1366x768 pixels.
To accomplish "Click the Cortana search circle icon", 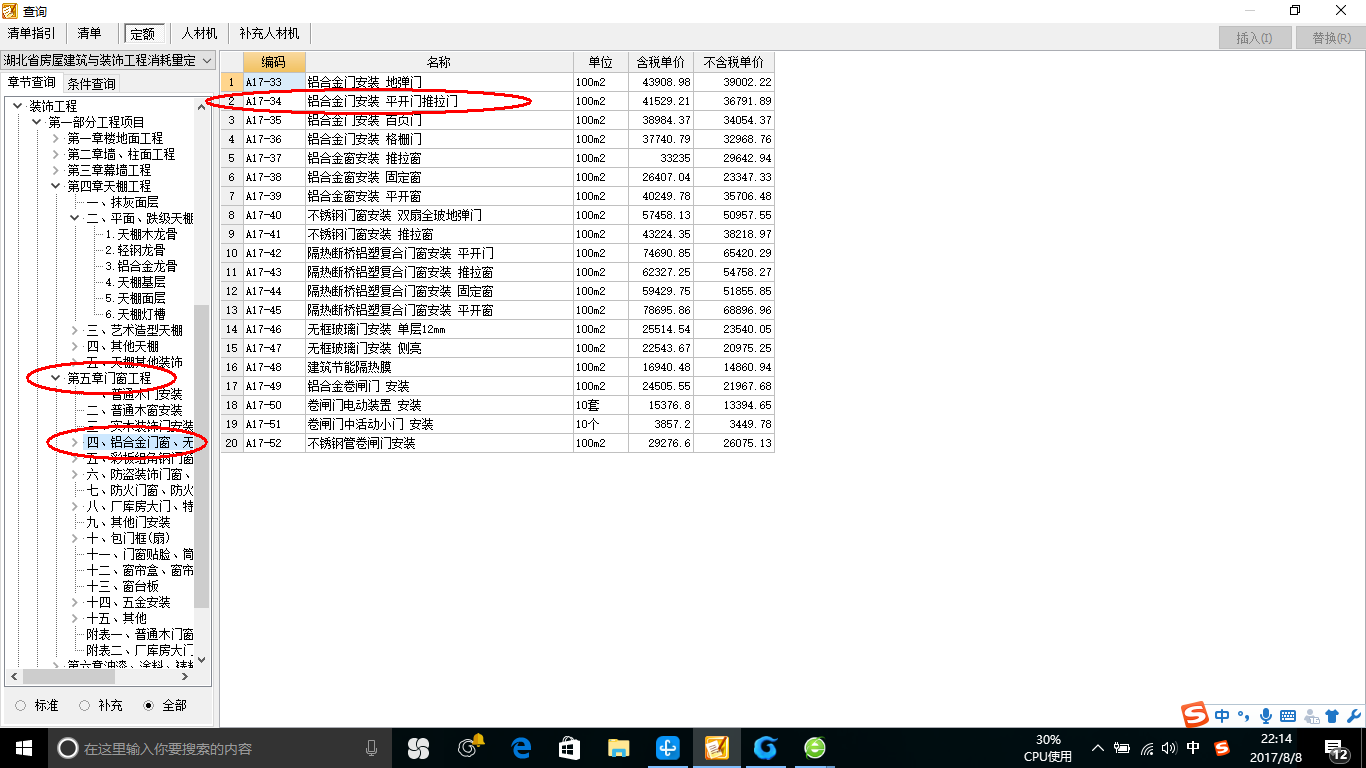I will (67, 748).
